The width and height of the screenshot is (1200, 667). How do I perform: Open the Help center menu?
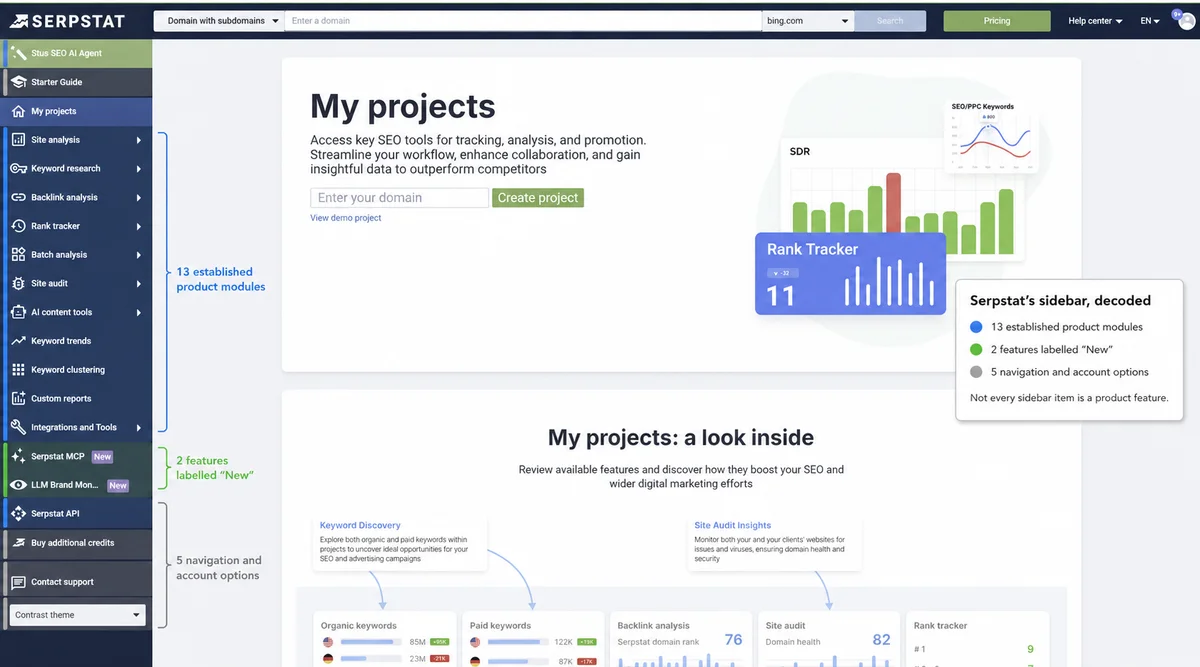coord(1095,21)
